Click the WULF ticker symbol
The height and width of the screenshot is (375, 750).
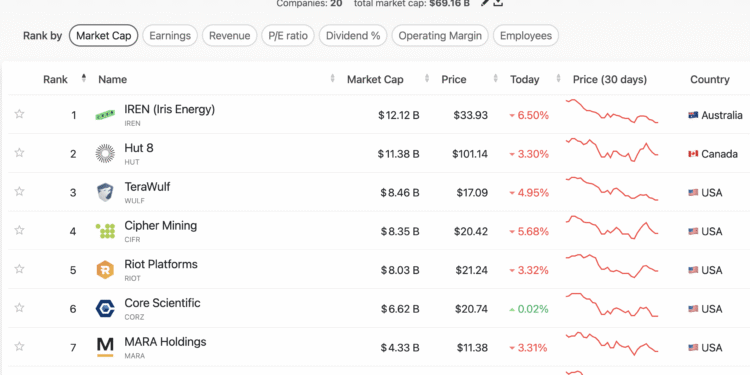point(134,201)
